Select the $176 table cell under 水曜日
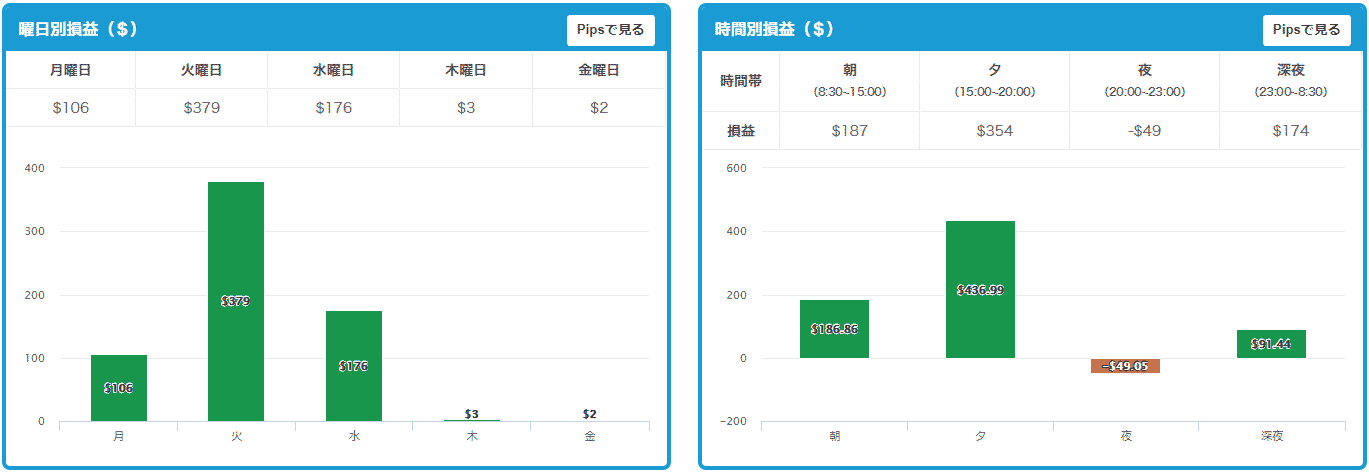 [x=333, y=108]
